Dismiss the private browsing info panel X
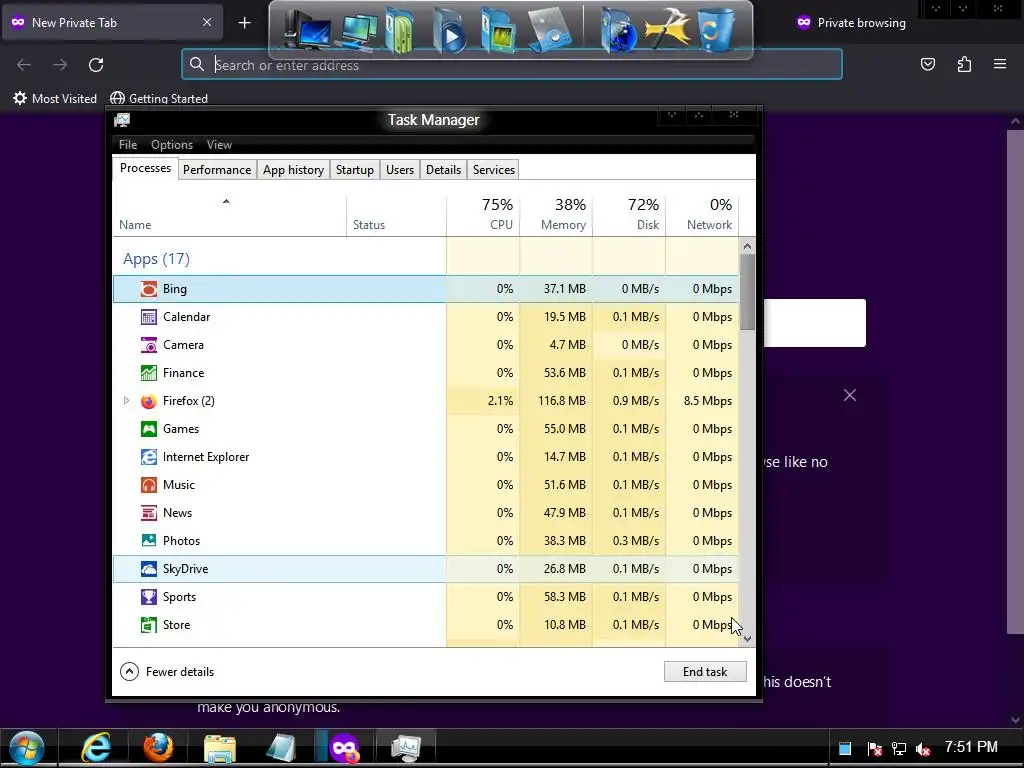This screenshot has width=1024, height=768. (850, 395)
